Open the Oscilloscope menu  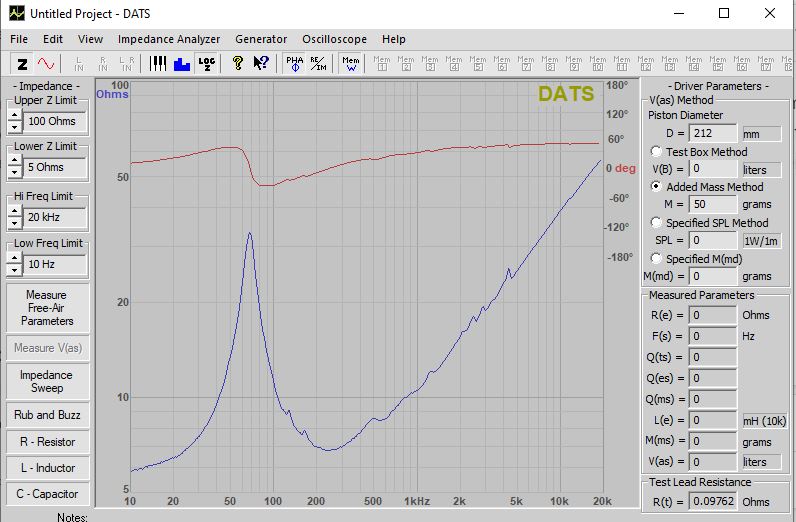[335, 39]
